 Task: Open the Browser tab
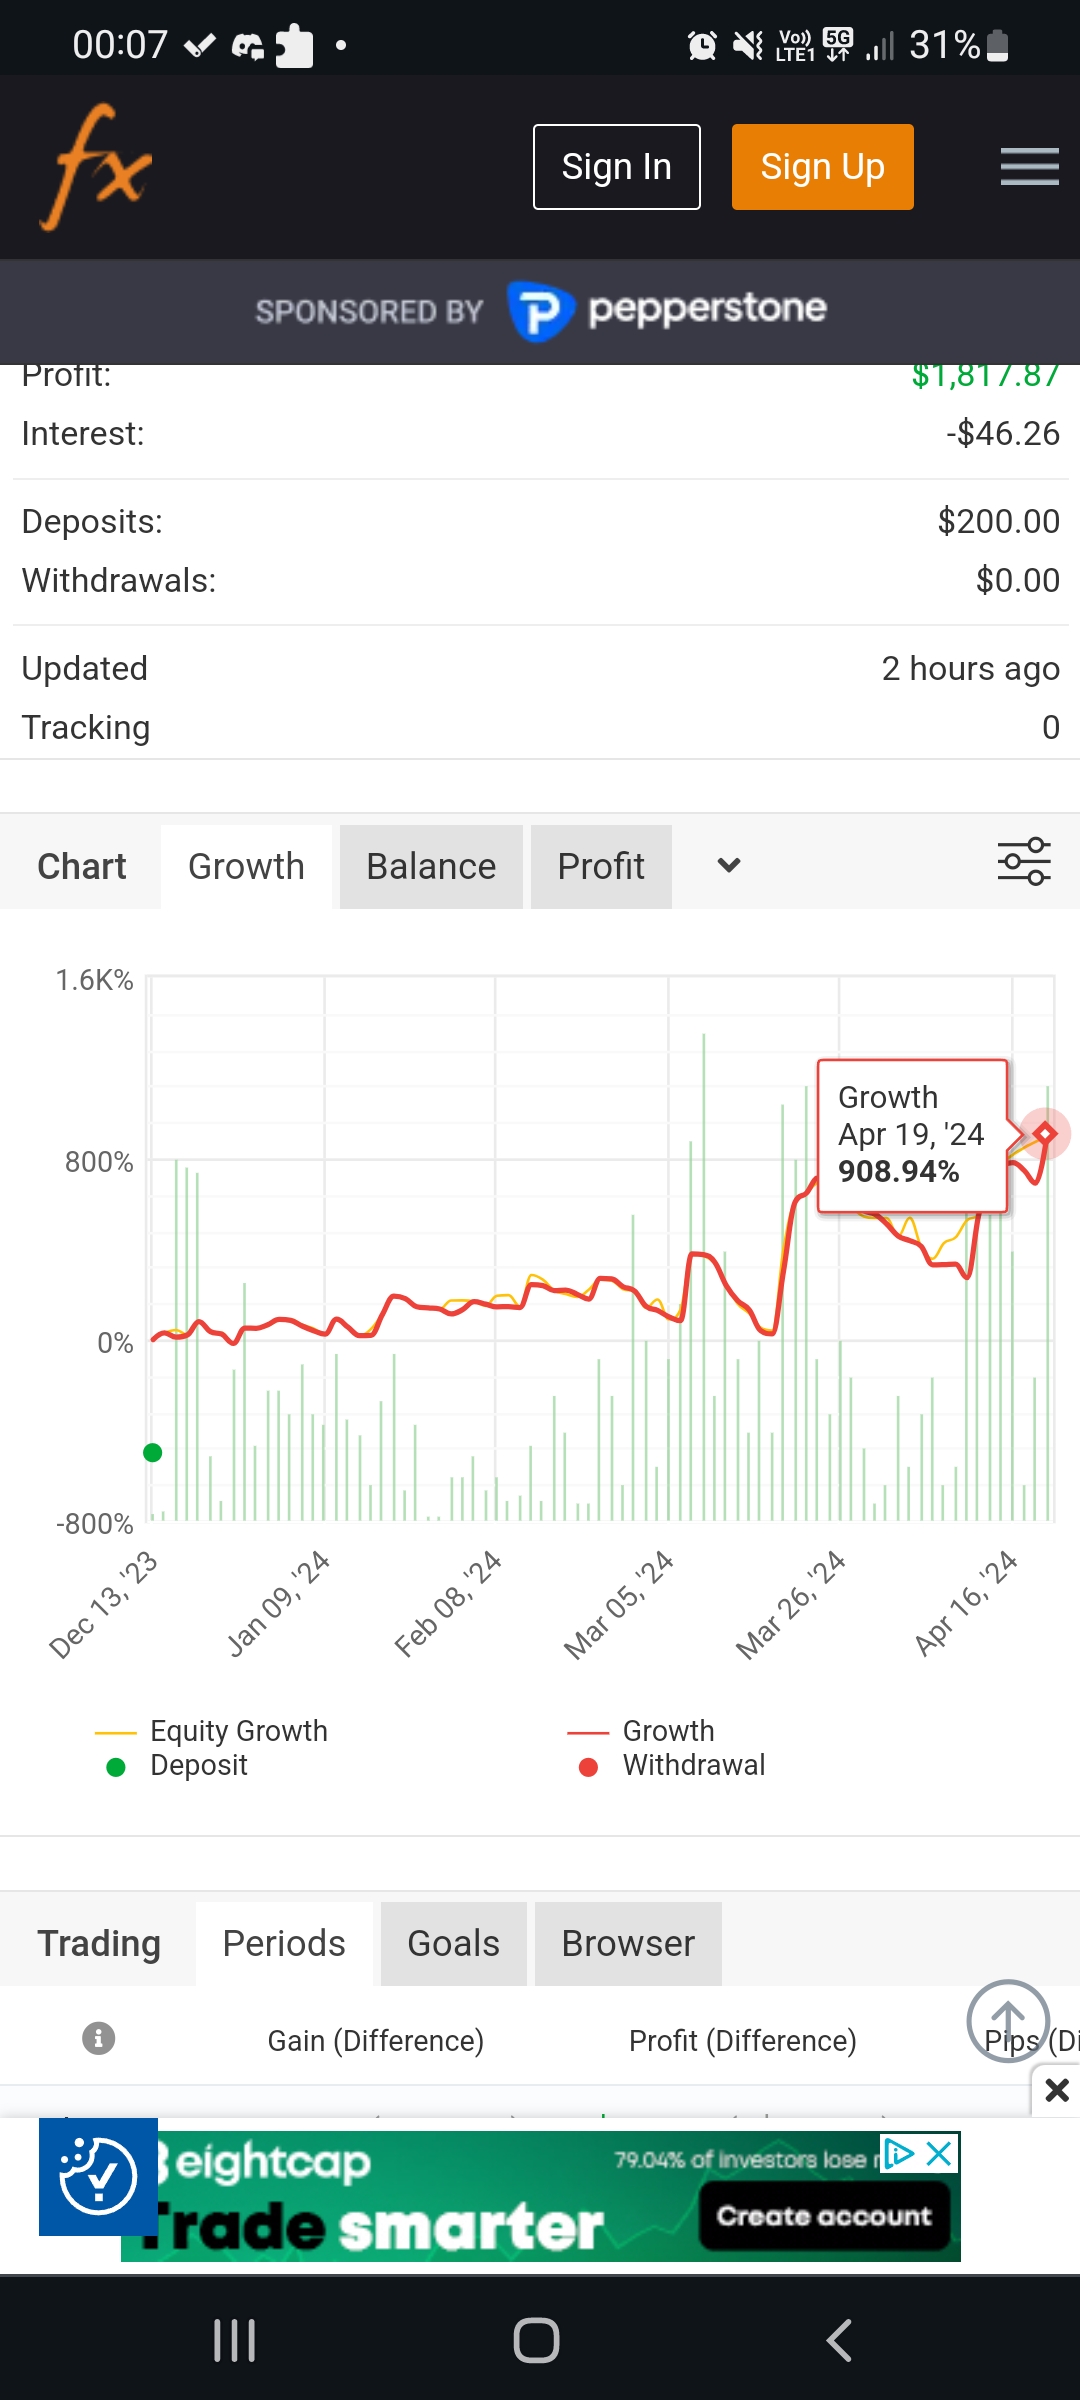628,1944
